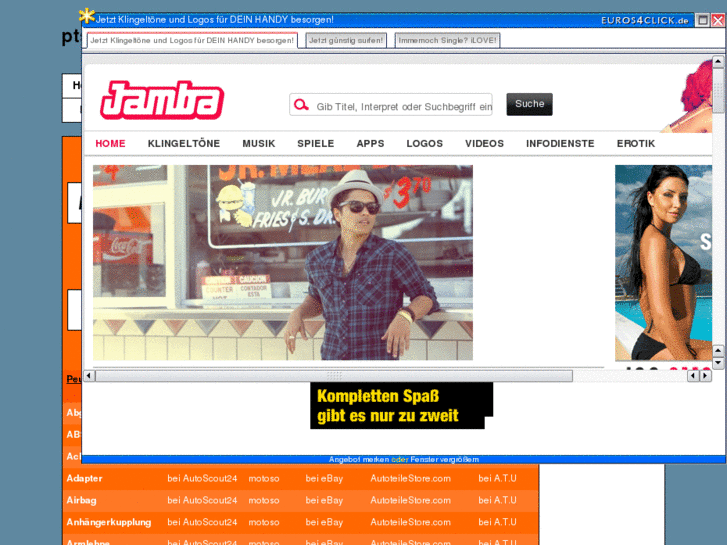The height and width of the screenshot is (545, 727).
Task: Click the Airbag row label
Action: click(81, 500)
